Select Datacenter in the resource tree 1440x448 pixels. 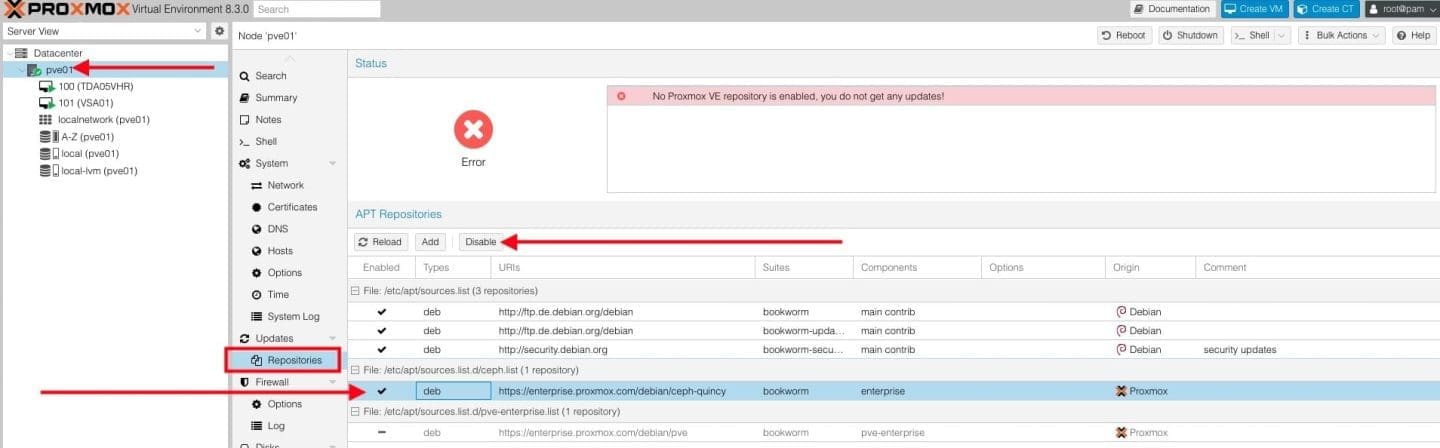[x=58, y=53]
